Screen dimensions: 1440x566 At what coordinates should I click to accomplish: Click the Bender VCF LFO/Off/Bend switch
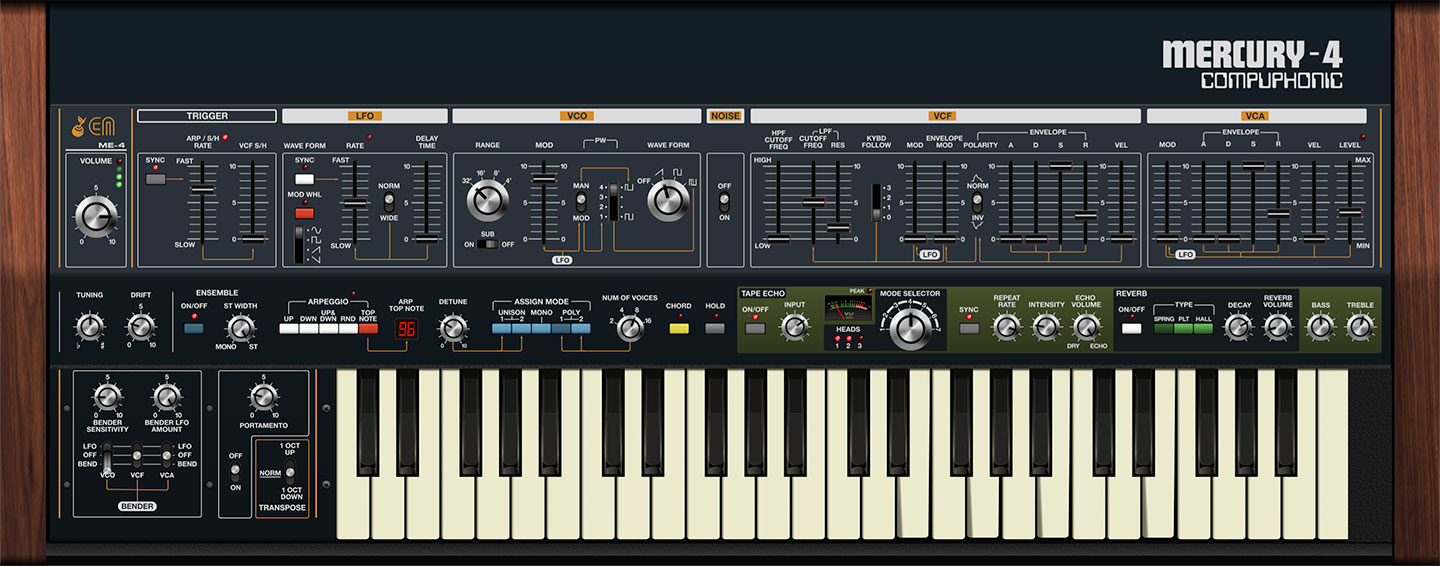[137, 455]
